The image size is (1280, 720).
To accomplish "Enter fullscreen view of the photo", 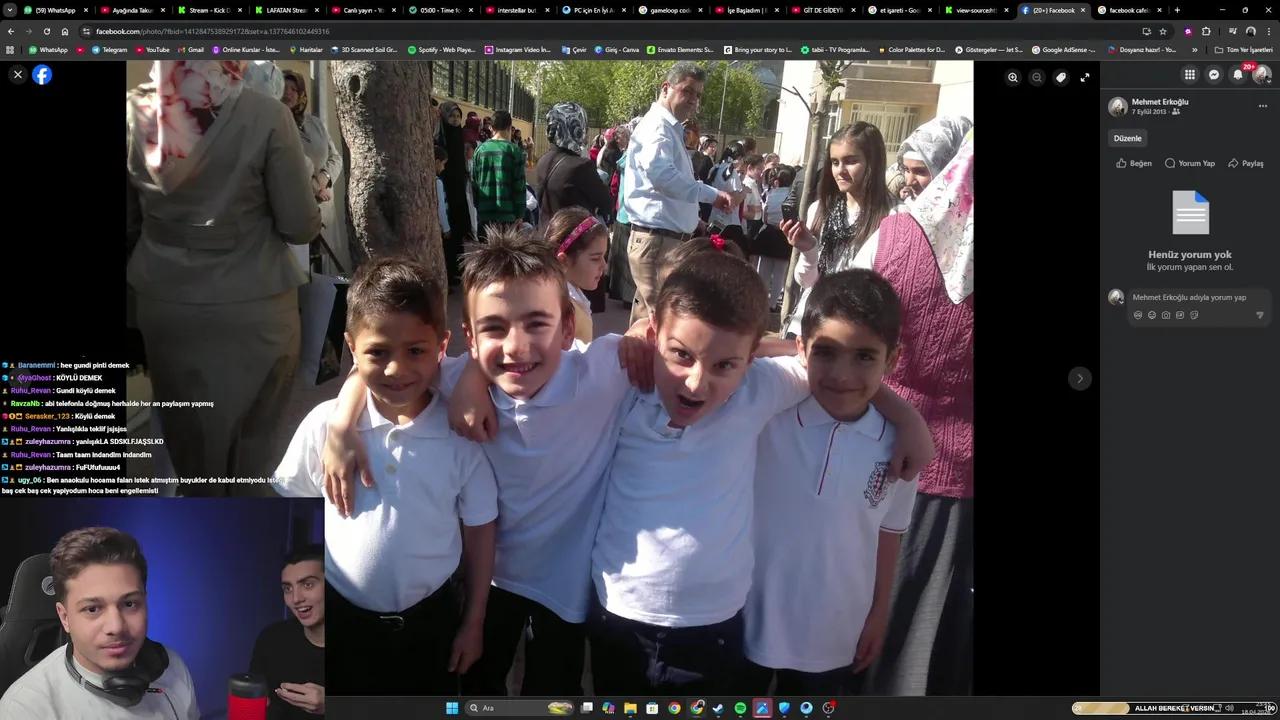I will (x=1085, y=77).
